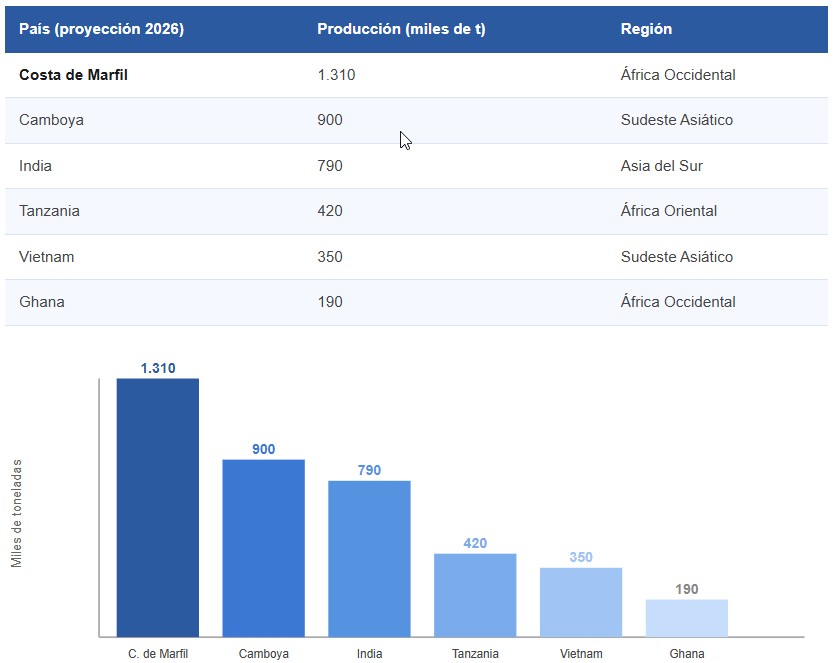
Task: Click the dark blue C. de Marfil bar
Action: click(x=158, y=507)
